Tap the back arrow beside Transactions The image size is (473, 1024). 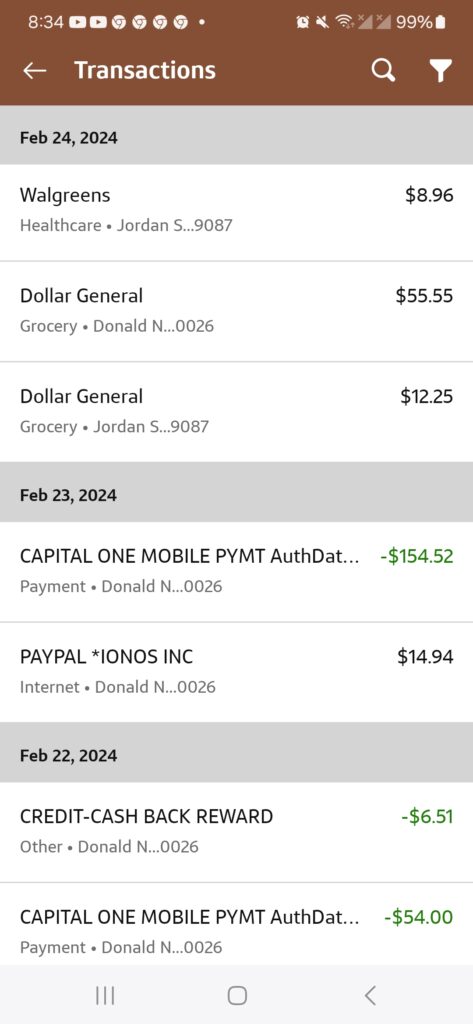tap(35, 71)
